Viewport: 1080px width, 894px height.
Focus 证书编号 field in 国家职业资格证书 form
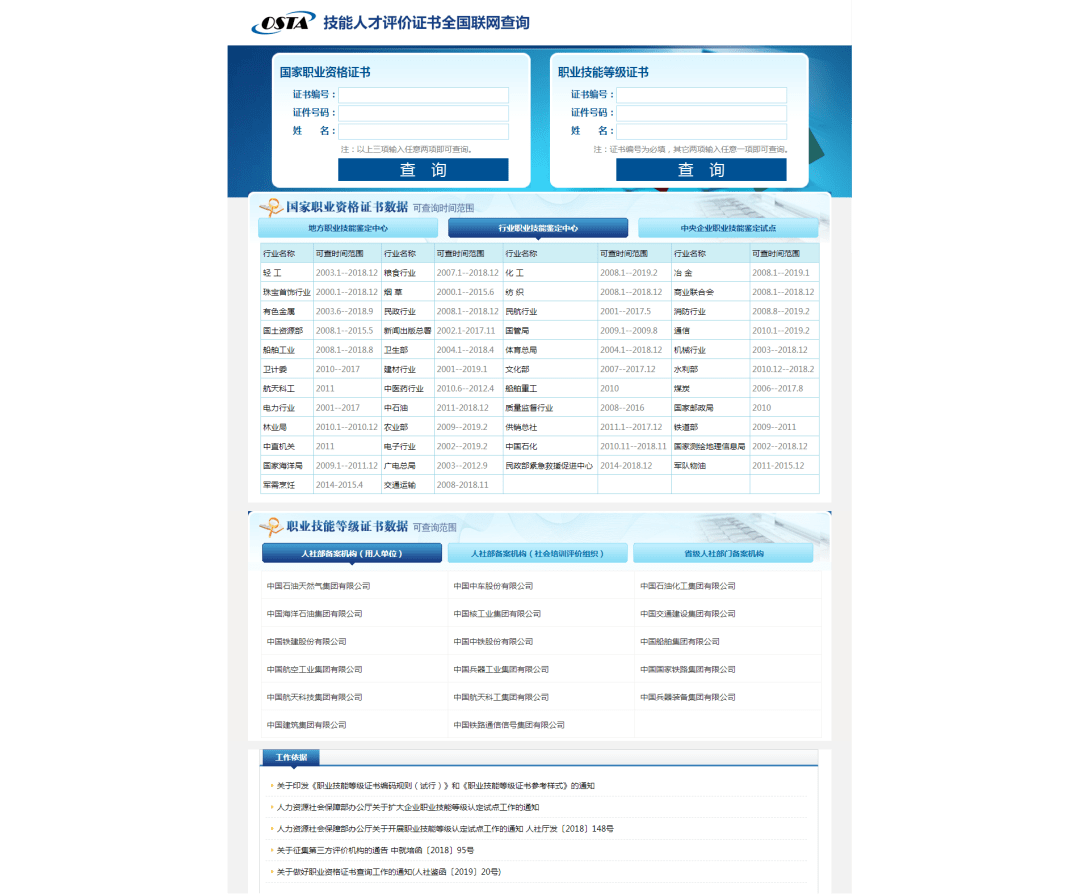coord(423,95)
